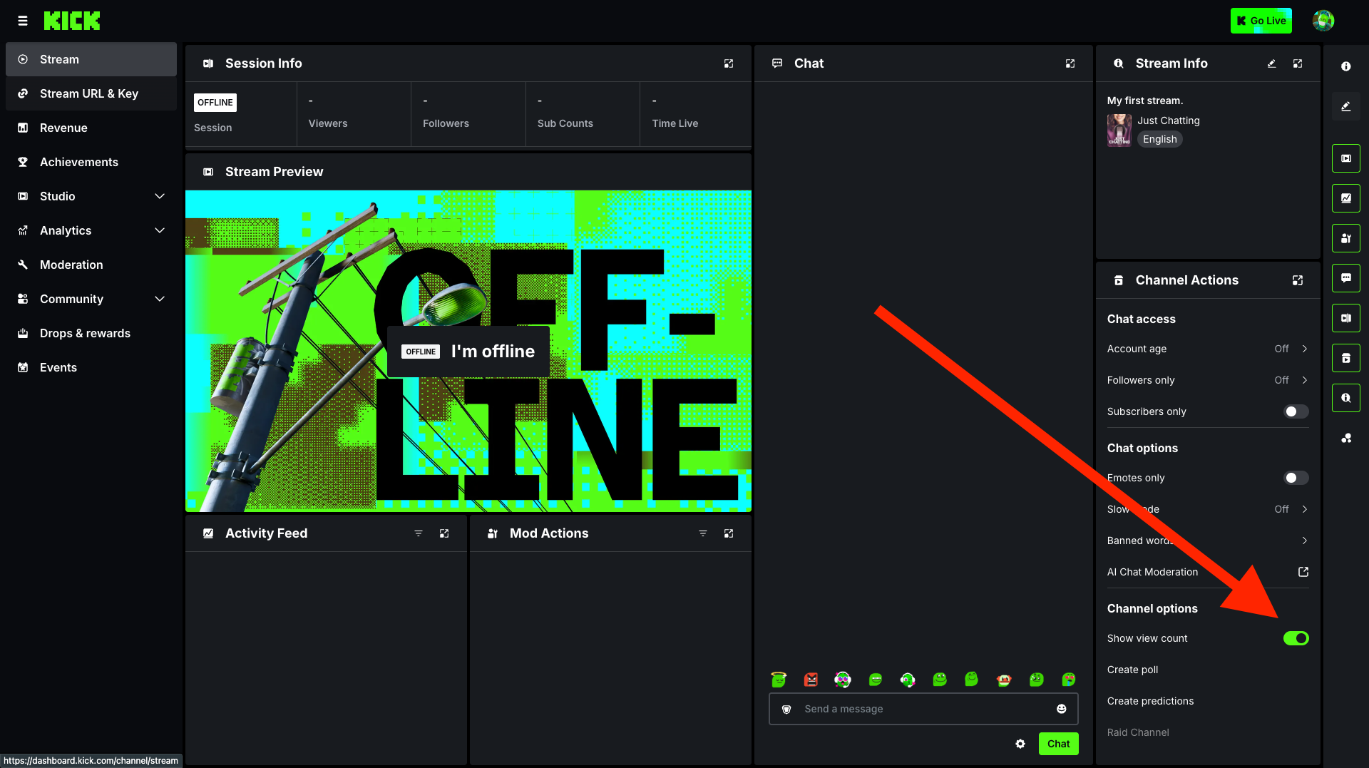The image size is (1369, 768).
Task: Open Drops & rewards in the sidebar
Action: click(x=91, y=333)
